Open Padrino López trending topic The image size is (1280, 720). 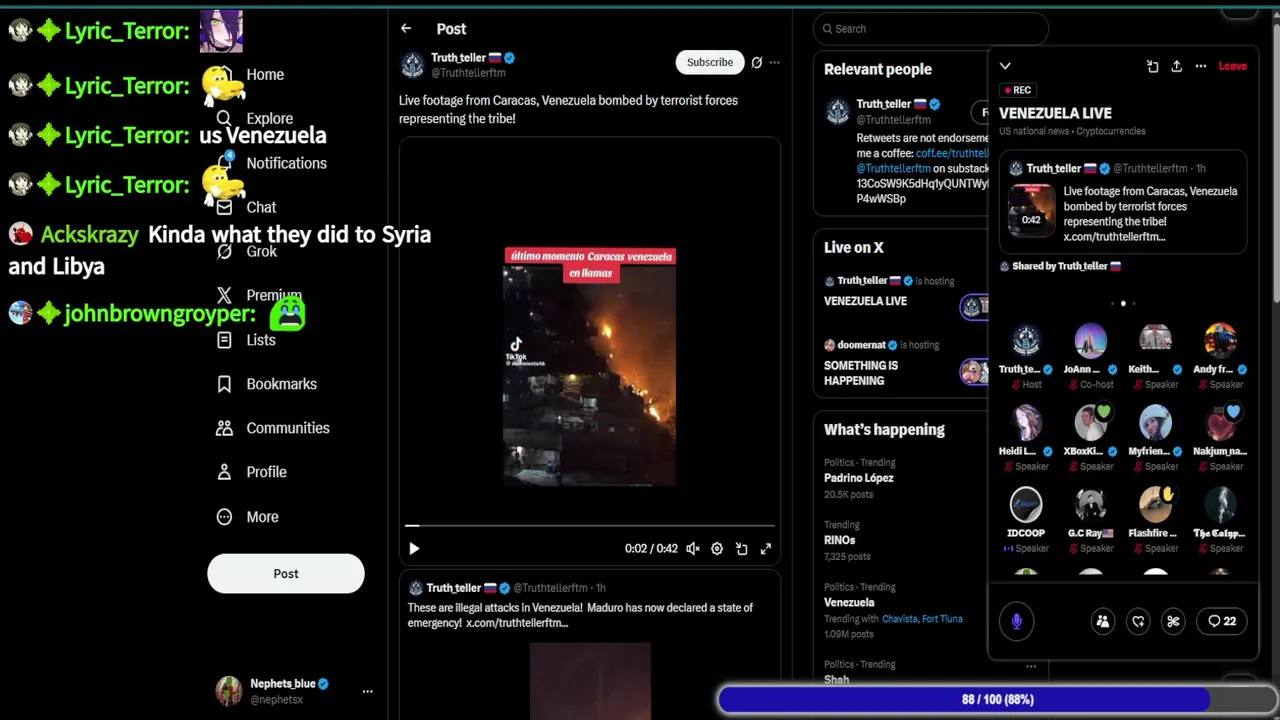(x=859, y=478)
